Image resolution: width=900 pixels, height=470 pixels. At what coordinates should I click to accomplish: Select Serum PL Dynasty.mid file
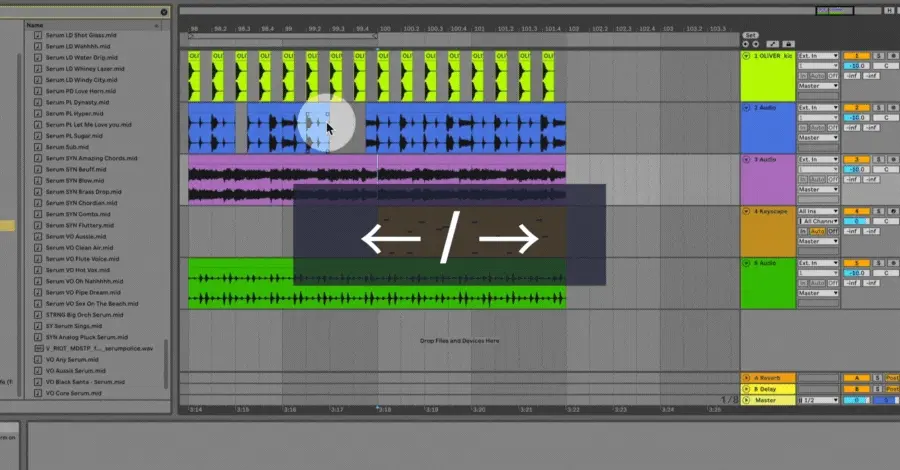(77, 102)
